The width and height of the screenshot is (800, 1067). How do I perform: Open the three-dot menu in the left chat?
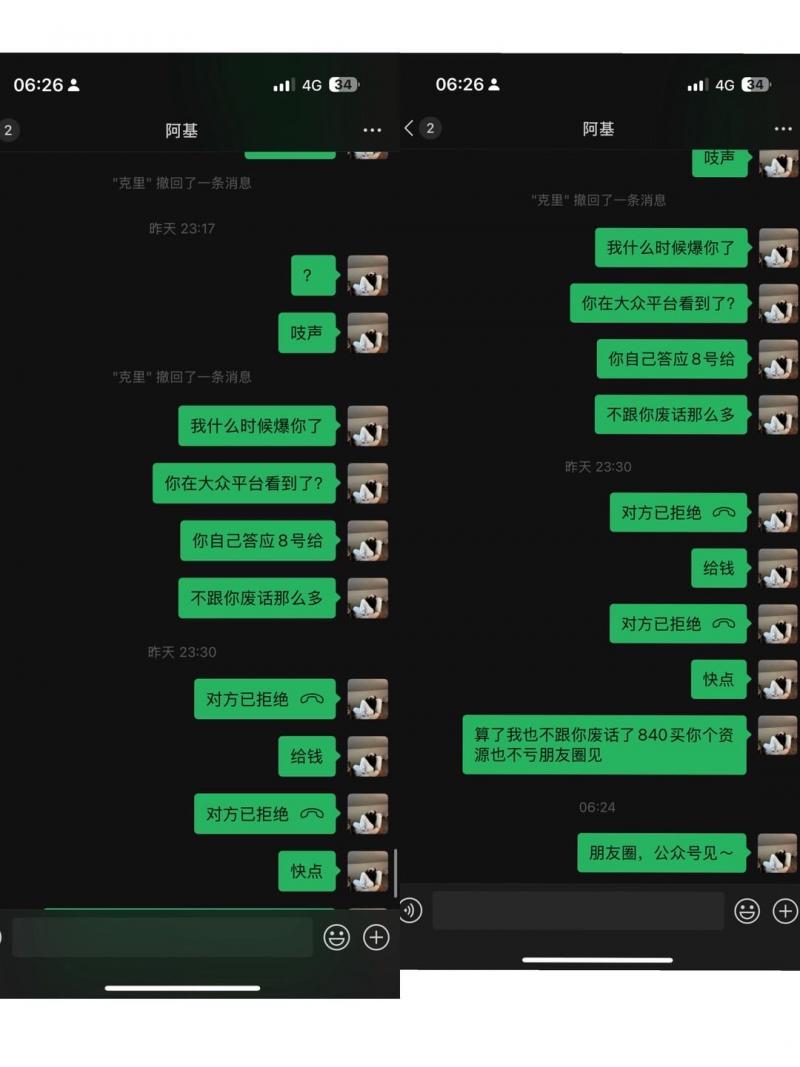pyautogui.click(x=372, y=130)
